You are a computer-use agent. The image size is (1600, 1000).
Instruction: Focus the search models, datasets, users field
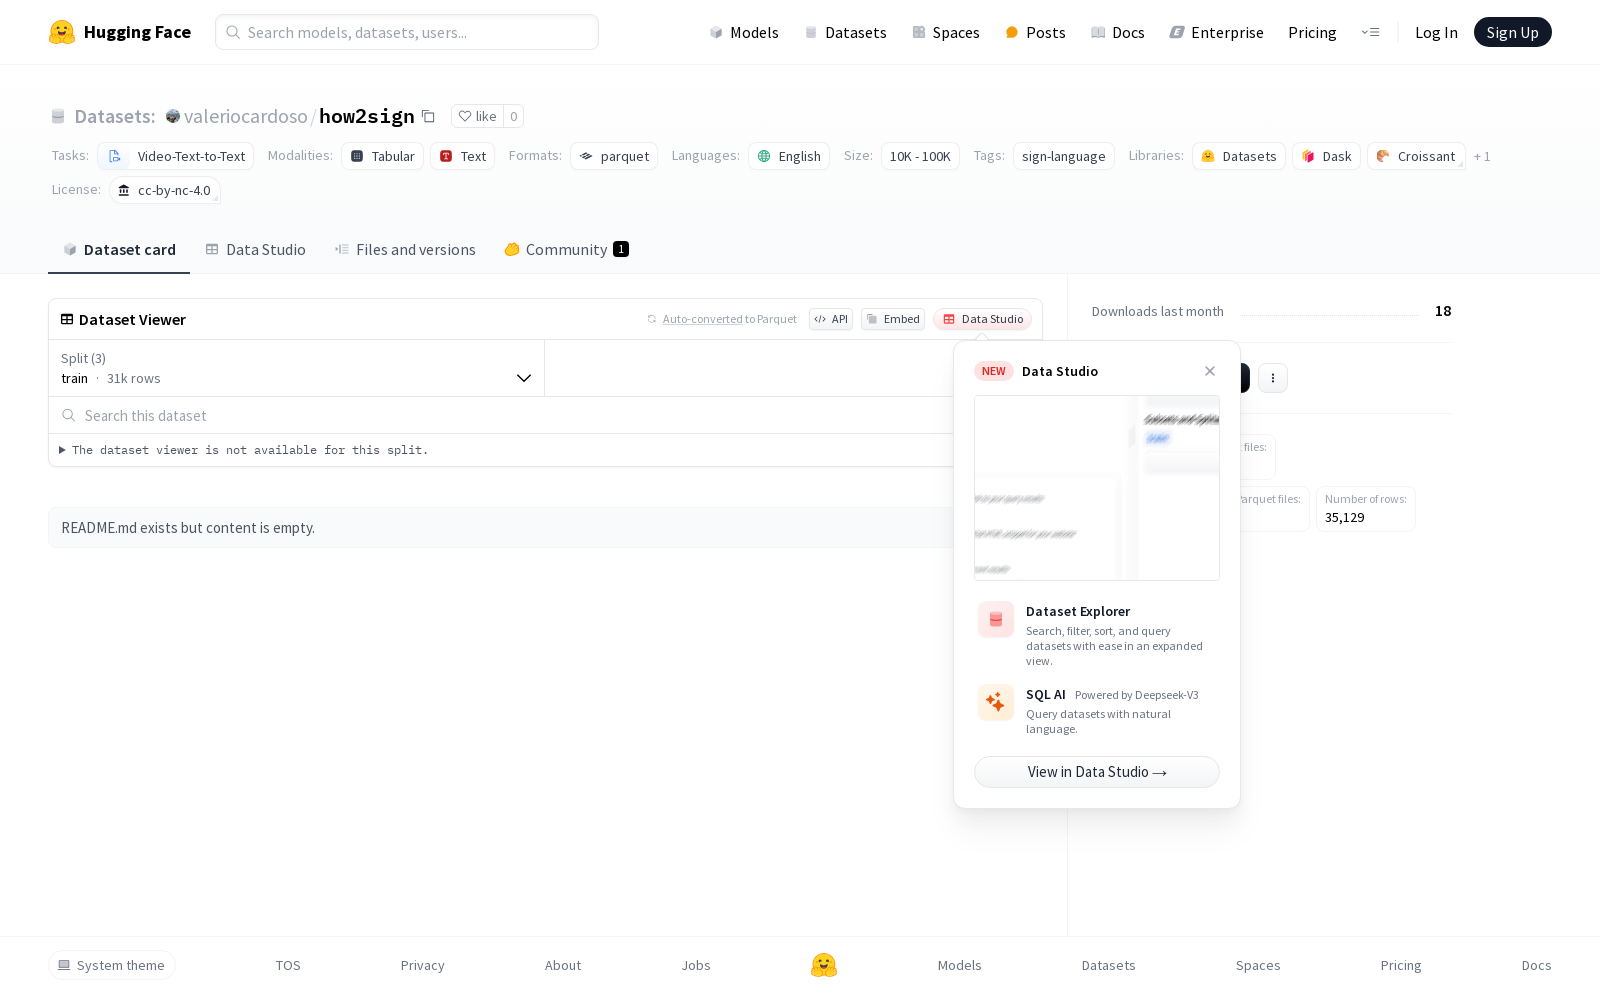point(407,32)
